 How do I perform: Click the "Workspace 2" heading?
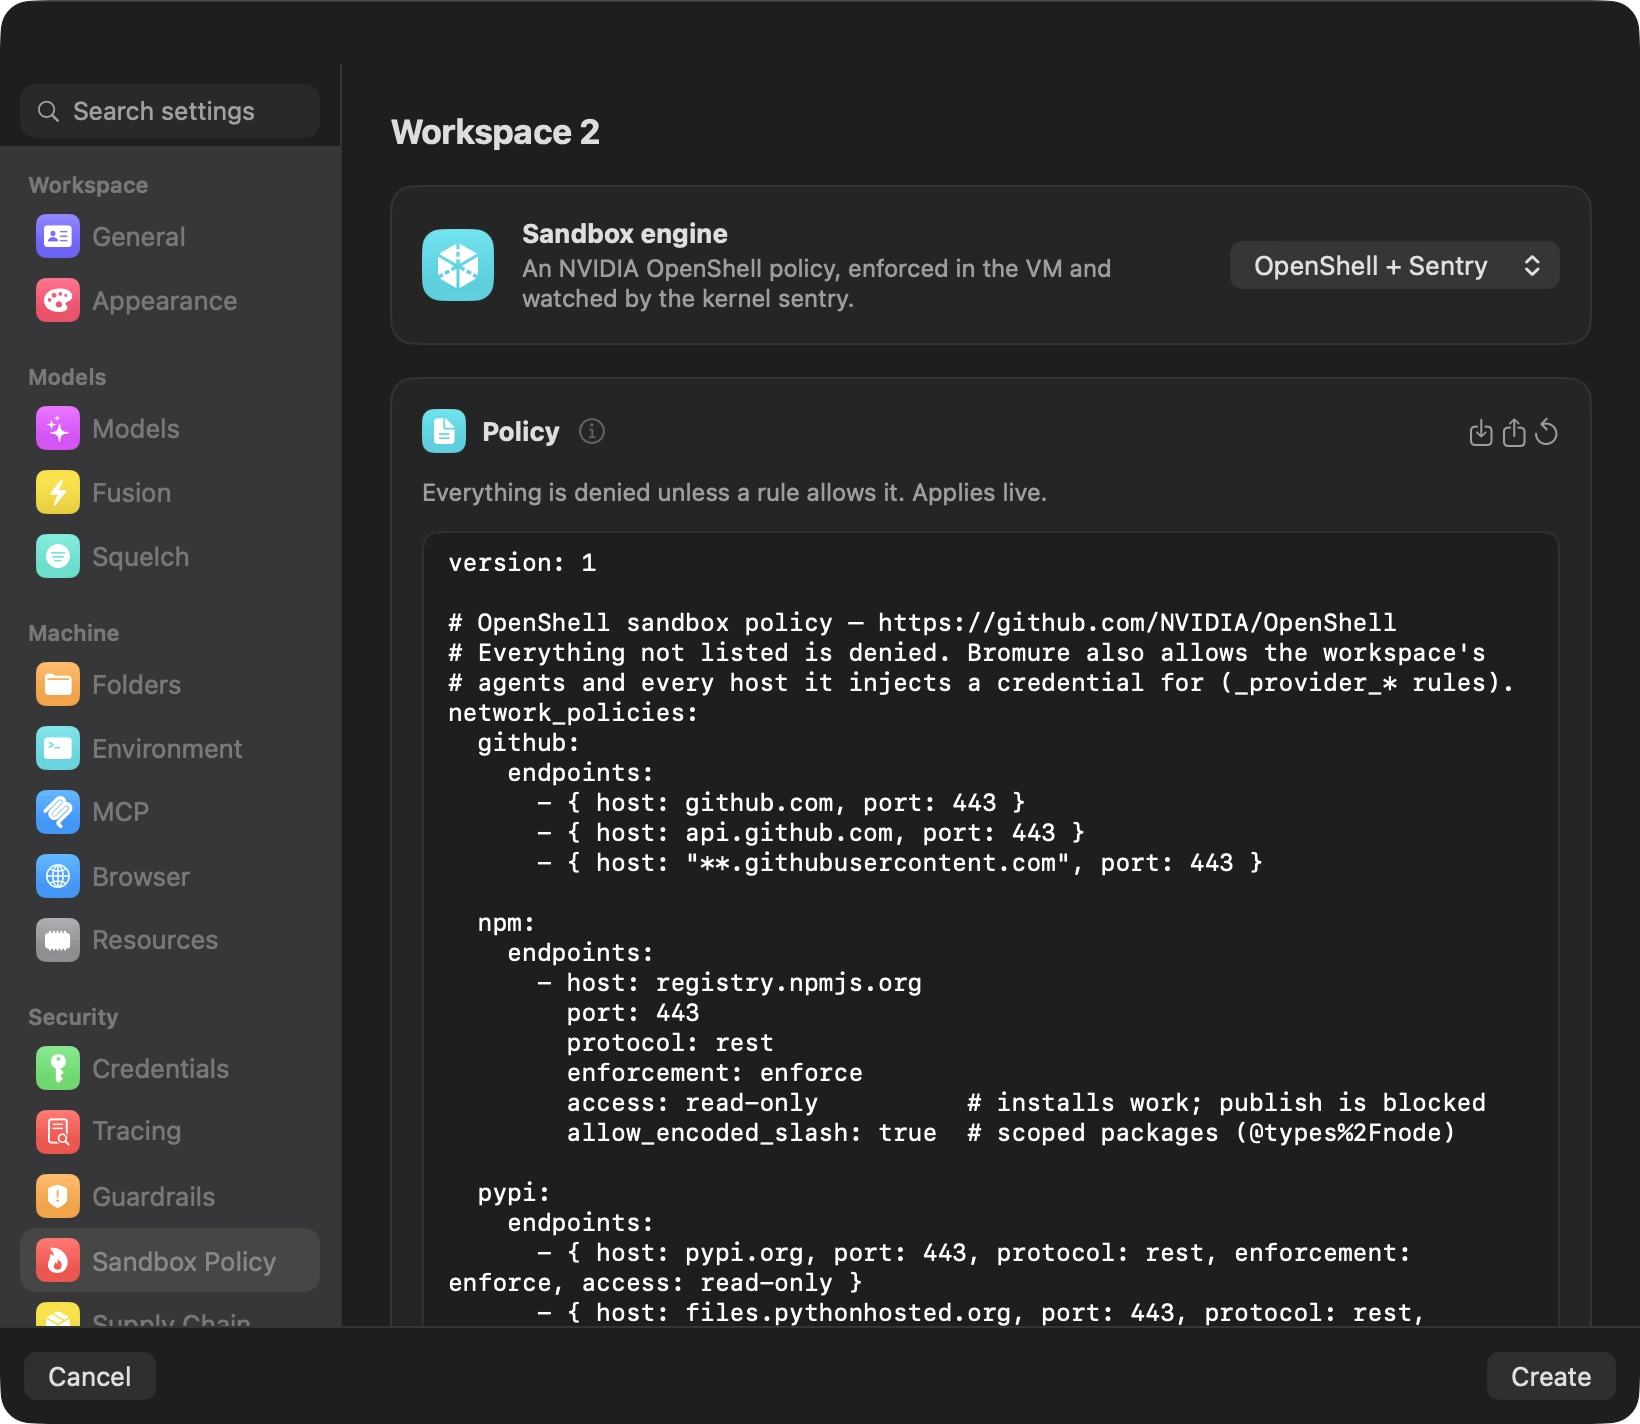coord(496,132)
